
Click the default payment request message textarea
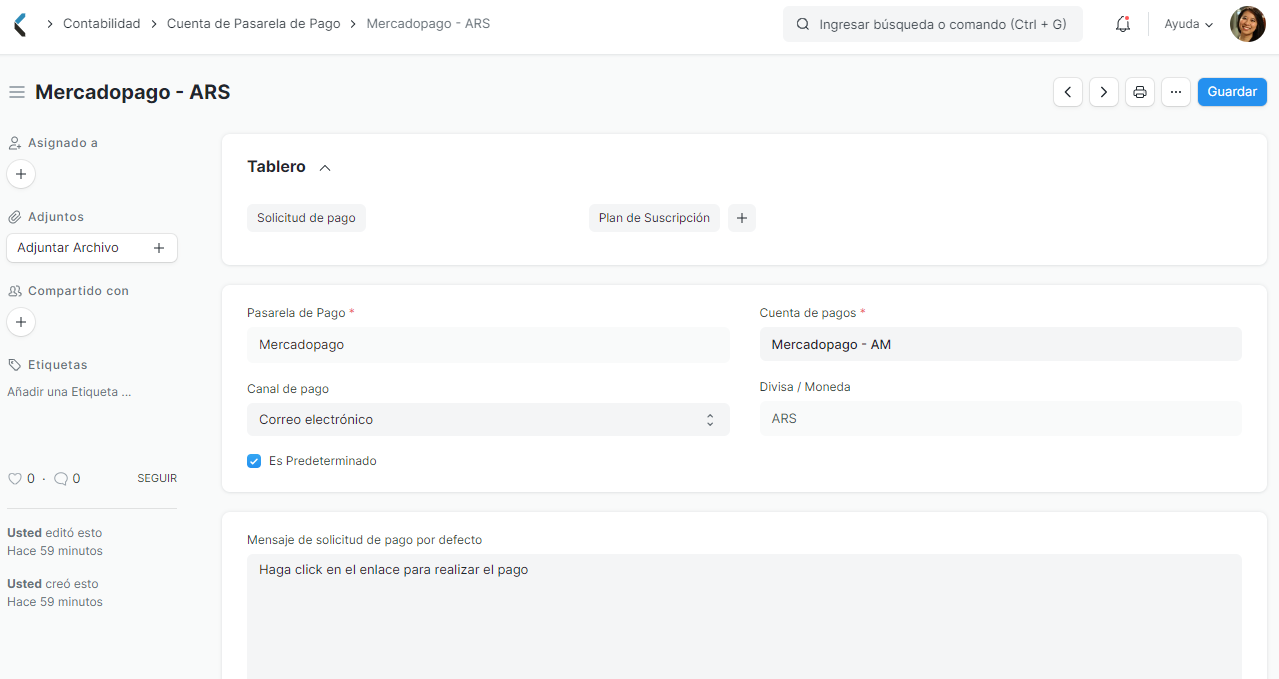pyautogui.click(x=744, y=617)
